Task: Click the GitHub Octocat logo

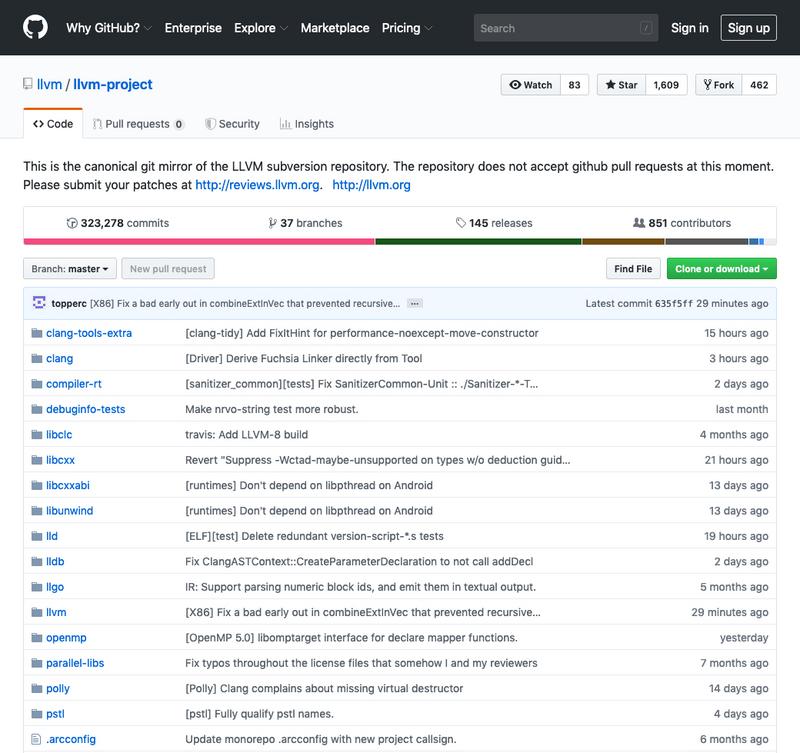Action: point(35,28)
